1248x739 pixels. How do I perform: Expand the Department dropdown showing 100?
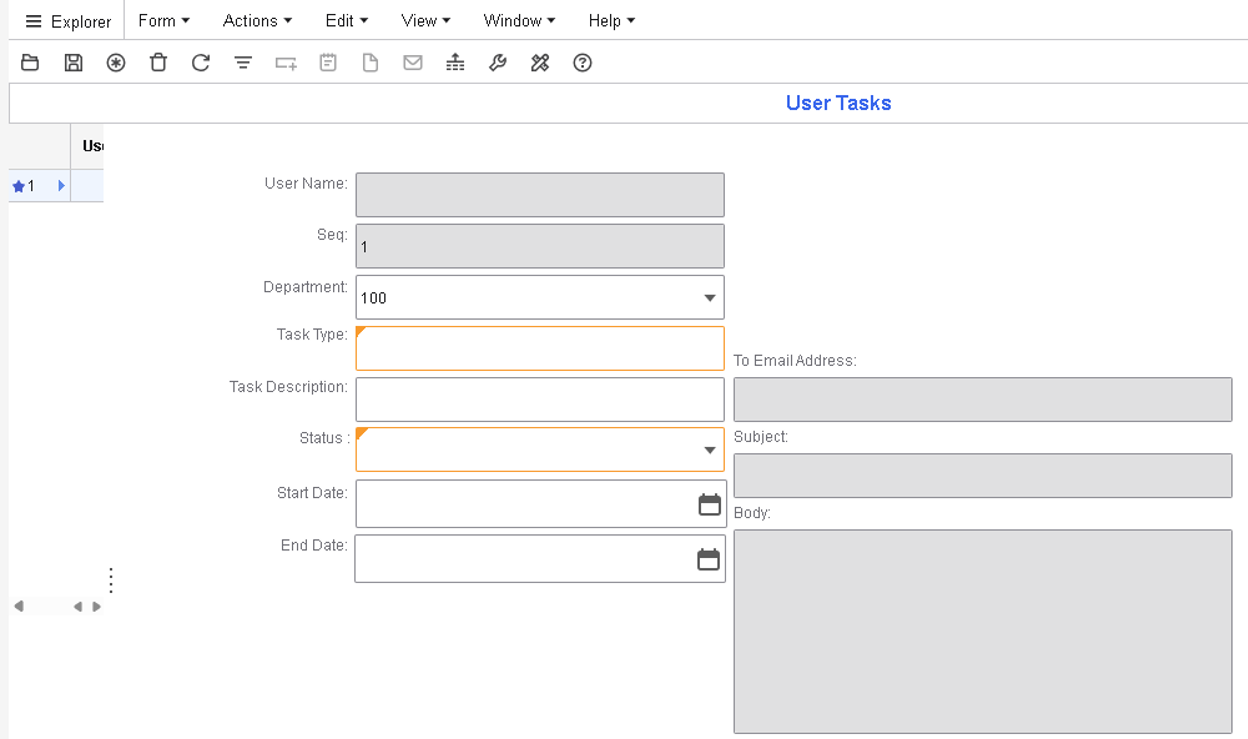709,298
